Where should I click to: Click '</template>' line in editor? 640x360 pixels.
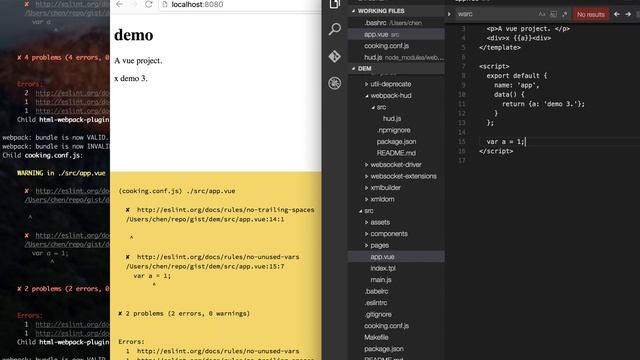click(500, 47)
